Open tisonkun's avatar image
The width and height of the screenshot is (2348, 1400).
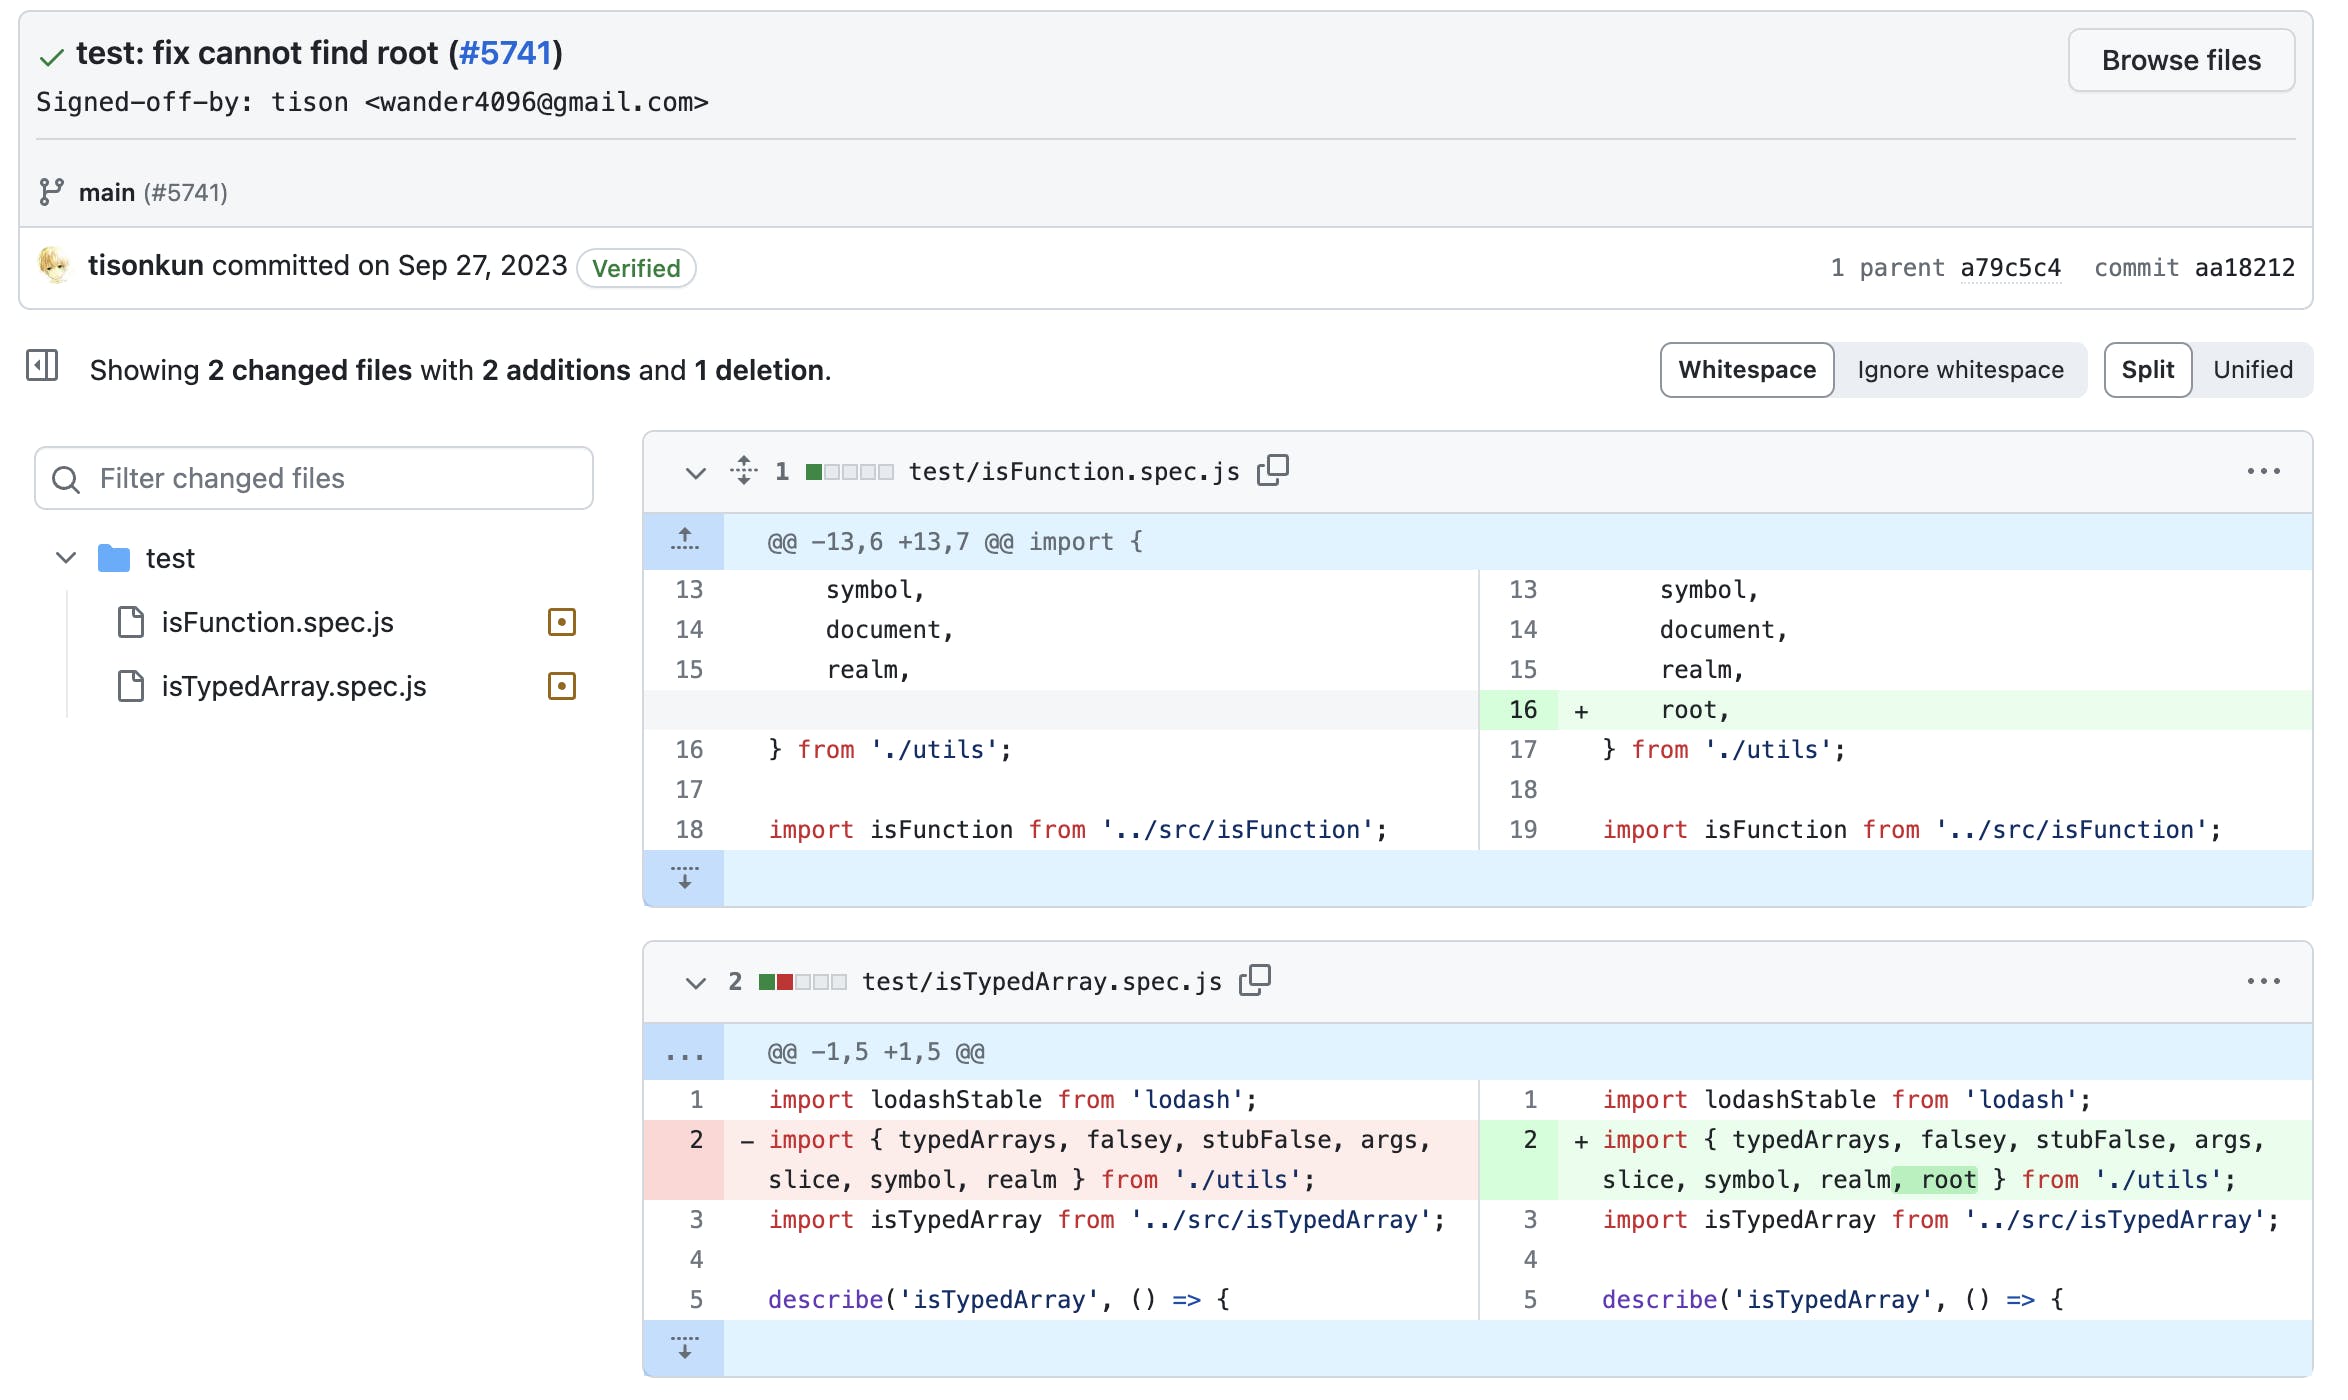coord(54,265)
